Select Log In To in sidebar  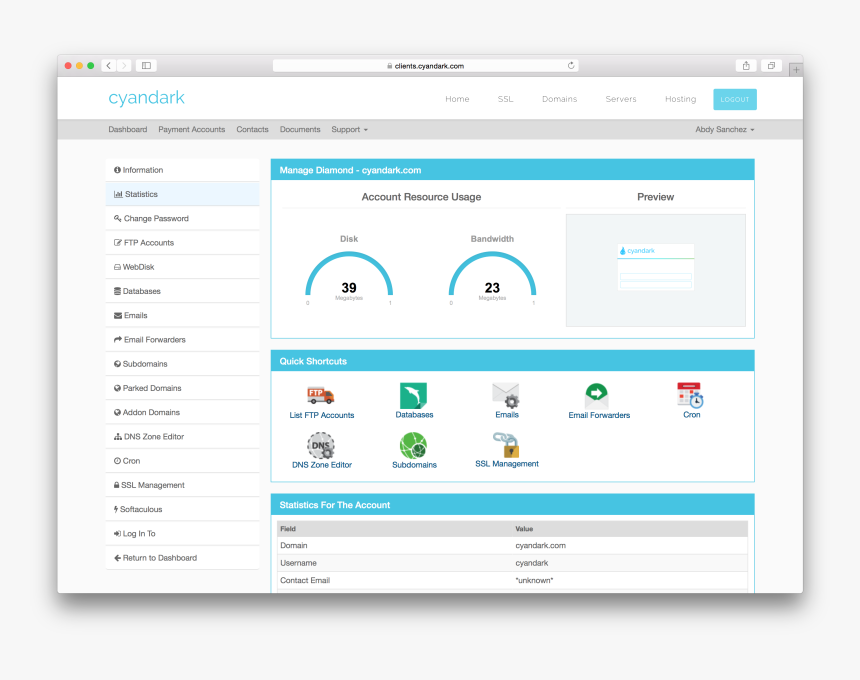click(183, 534)
